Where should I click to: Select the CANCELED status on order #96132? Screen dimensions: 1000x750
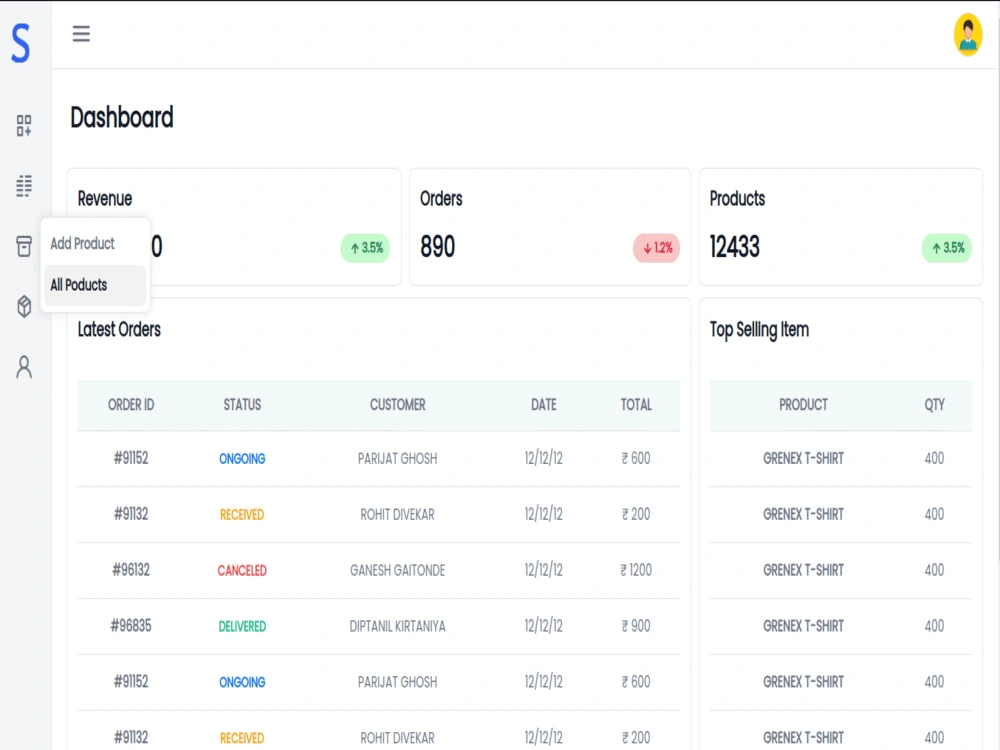pyautogui.click(x=241, y=570)
